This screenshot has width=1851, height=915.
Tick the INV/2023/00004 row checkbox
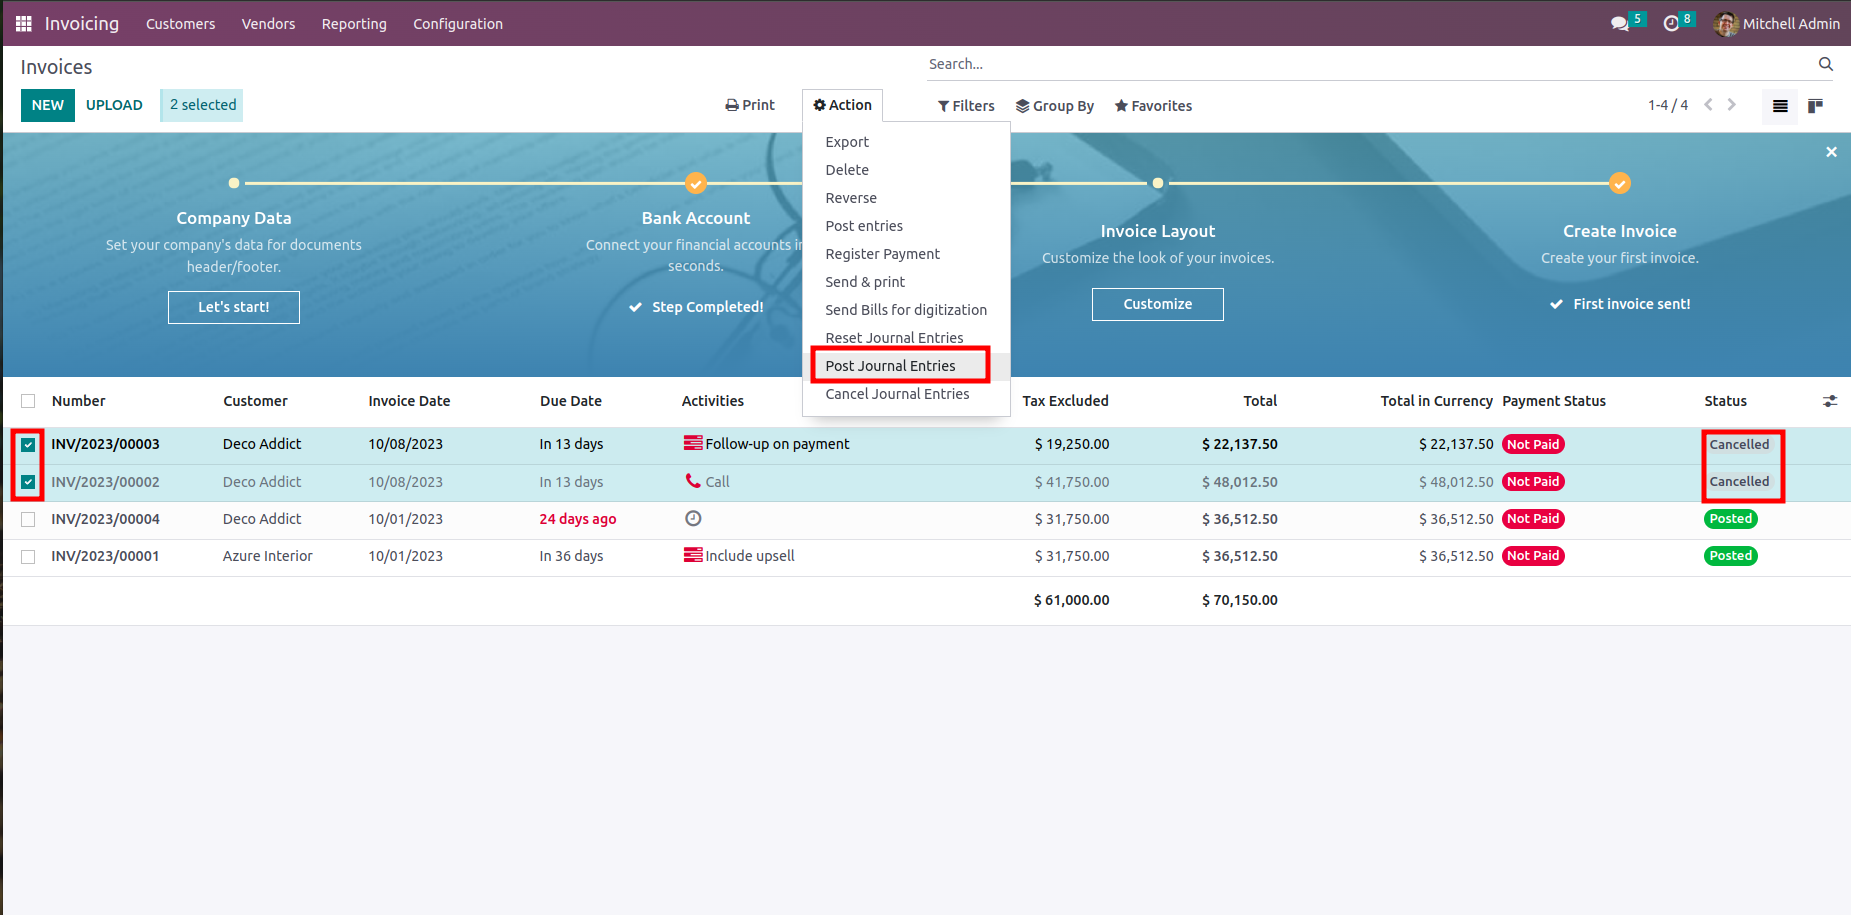point(28,519)
